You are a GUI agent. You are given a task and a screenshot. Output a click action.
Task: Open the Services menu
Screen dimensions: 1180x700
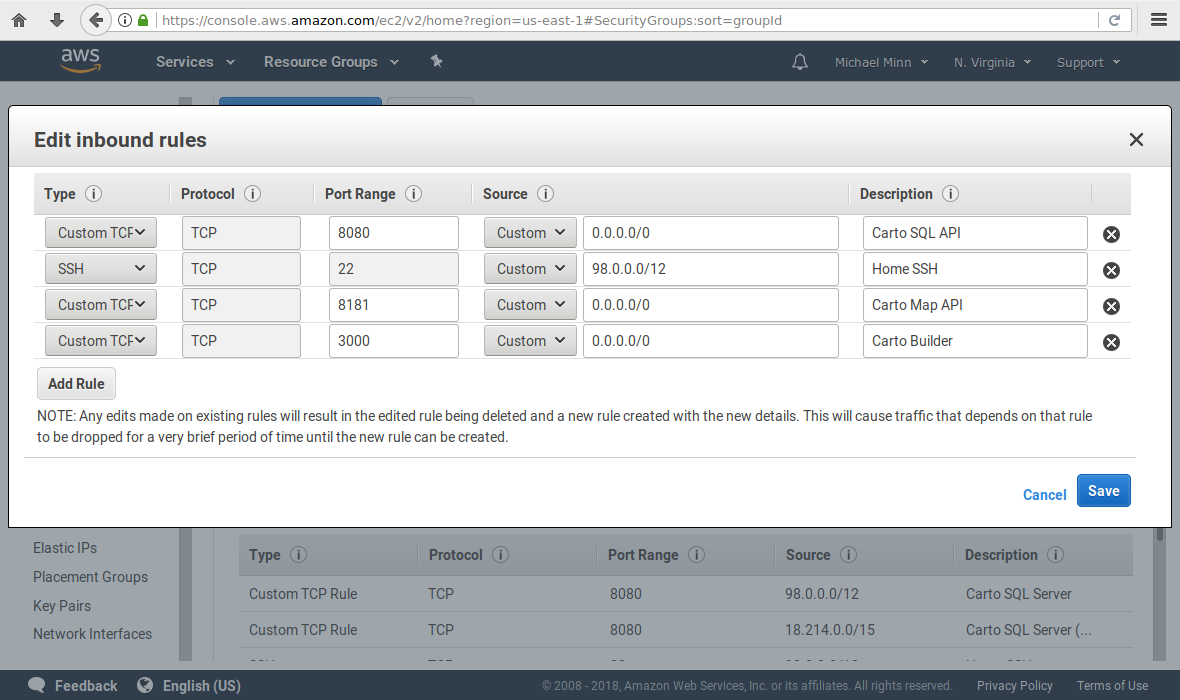pos(195,62)
